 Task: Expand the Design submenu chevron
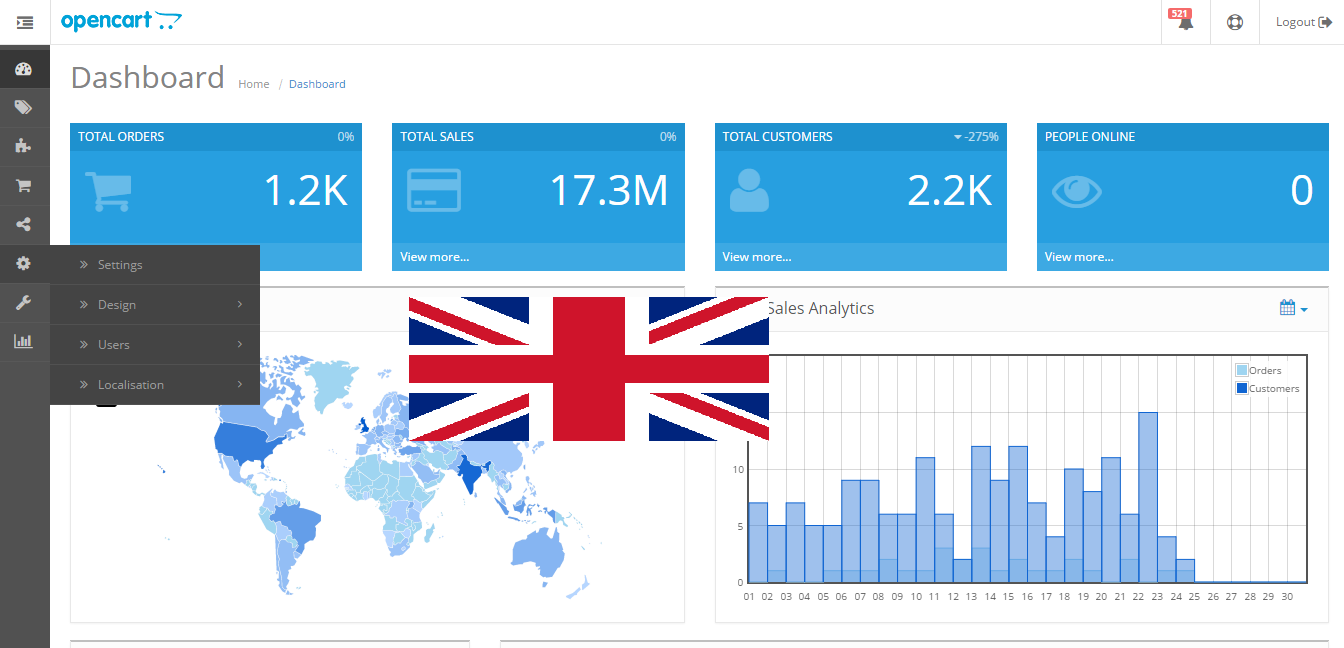coord(240,304)
